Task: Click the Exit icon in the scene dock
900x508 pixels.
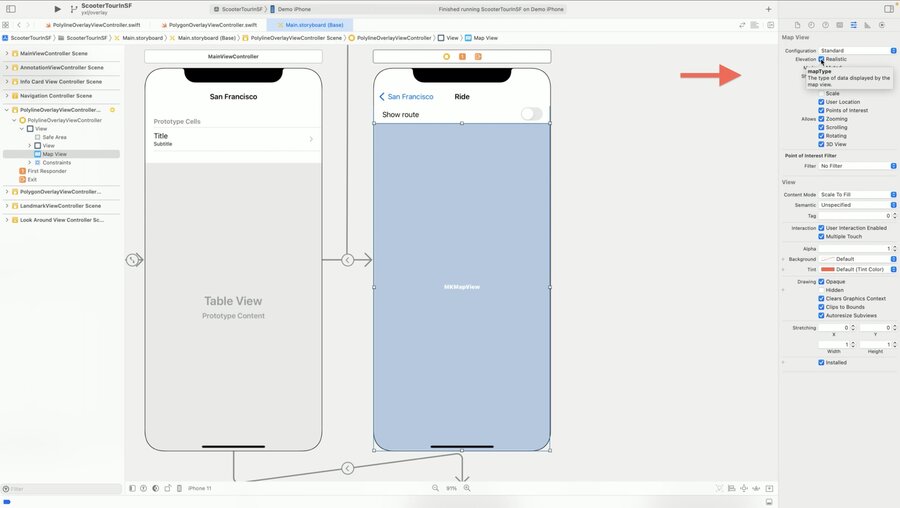Action: tap(478, 56)
